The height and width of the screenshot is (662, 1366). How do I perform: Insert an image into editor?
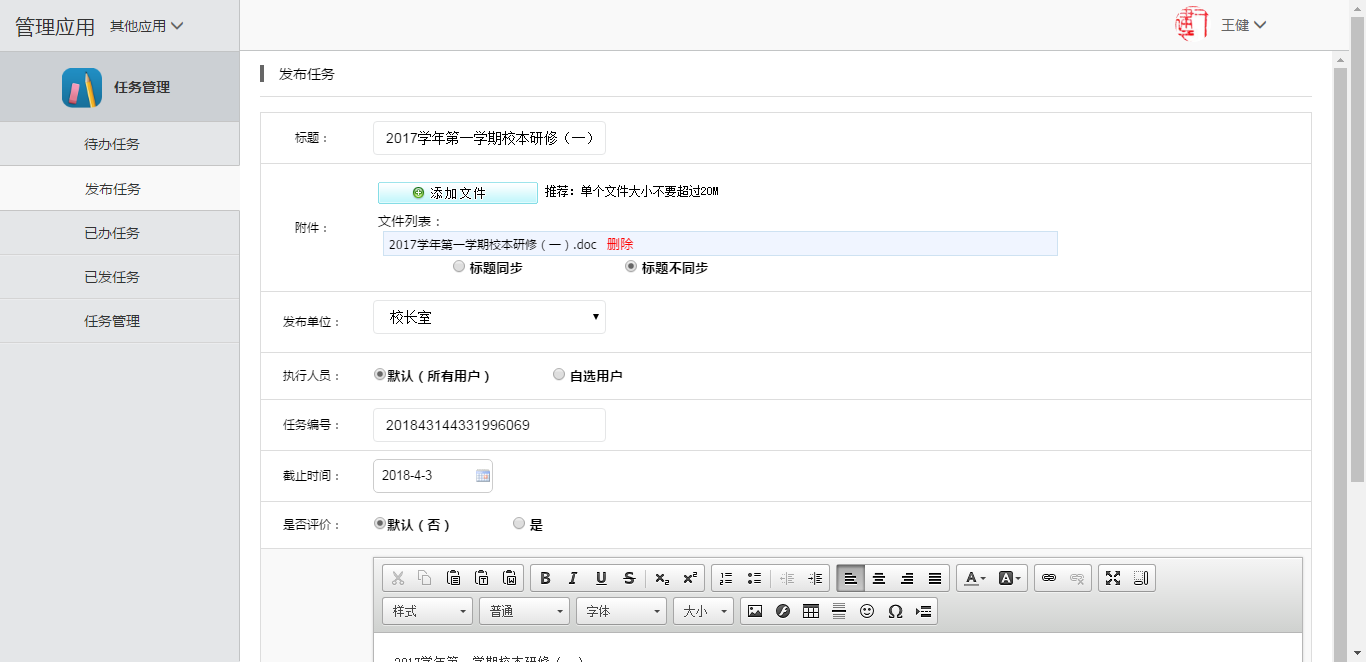click(x=755, y=611)
